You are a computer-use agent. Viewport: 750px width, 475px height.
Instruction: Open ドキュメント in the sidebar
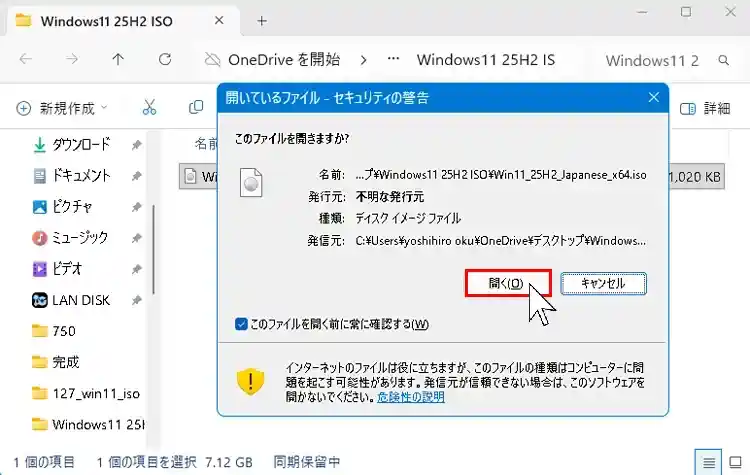tap(81, 176)
